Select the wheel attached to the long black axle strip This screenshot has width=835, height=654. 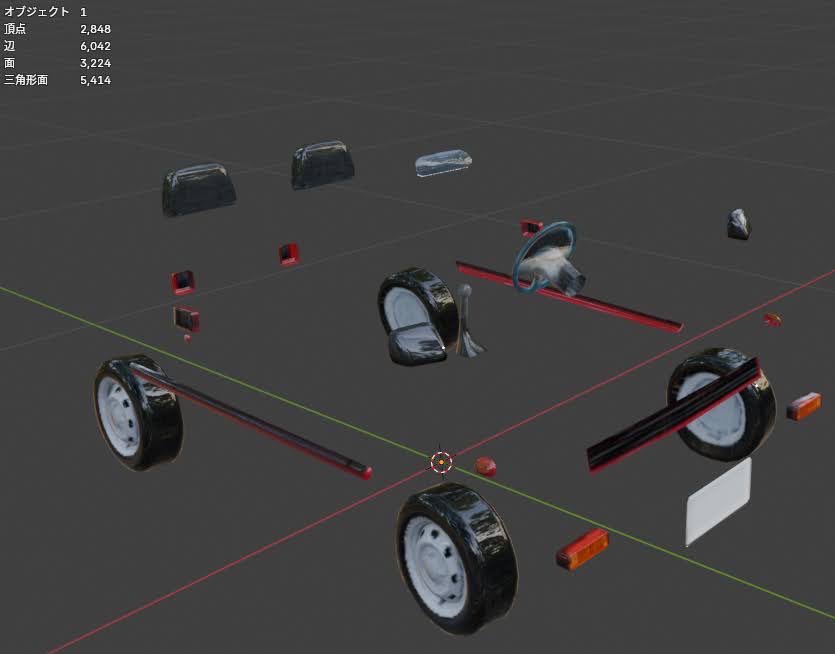click(x=138, y=412)
